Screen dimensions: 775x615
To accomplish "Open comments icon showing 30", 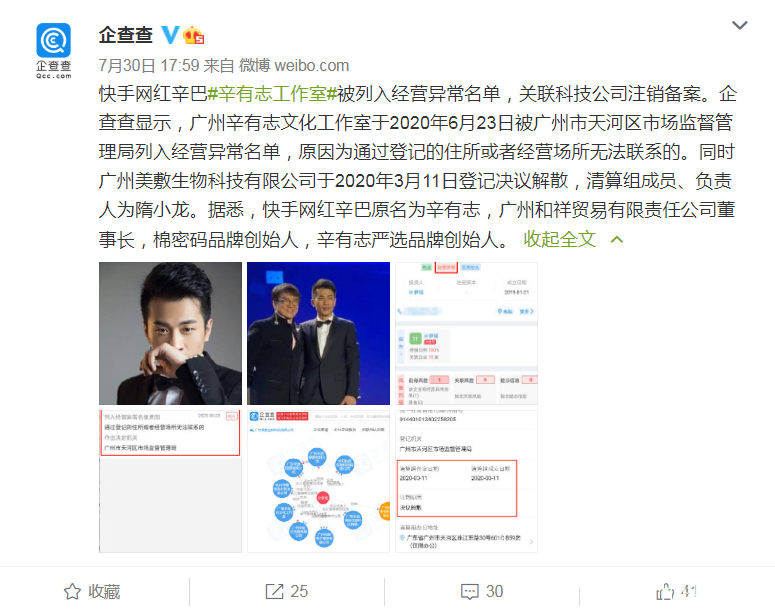I will point(470,591).
